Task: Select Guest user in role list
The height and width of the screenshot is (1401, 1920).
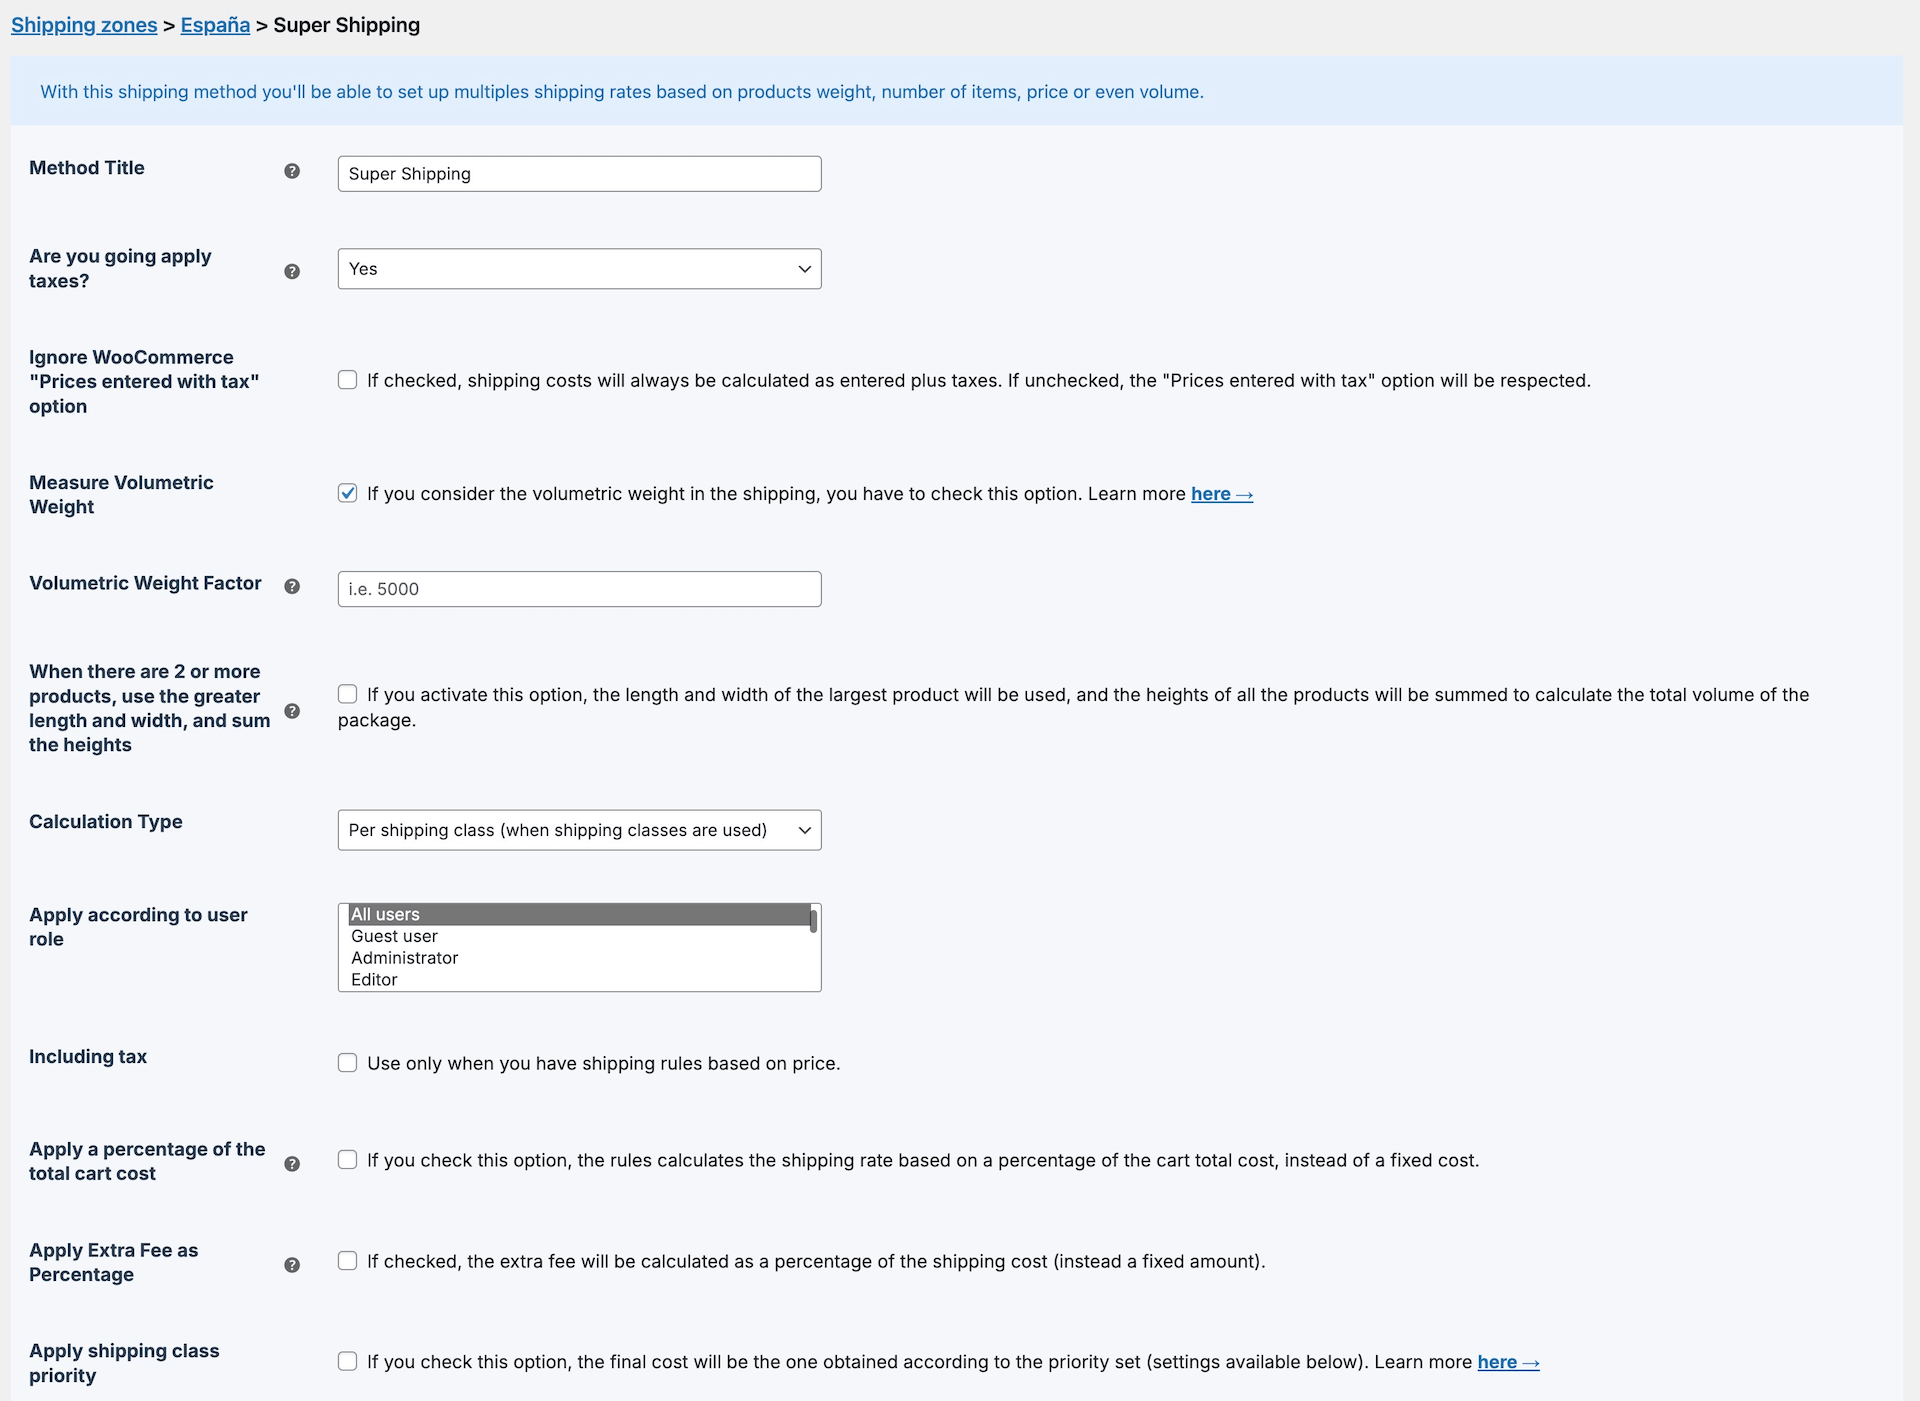Action: pyautogui.click(x=395, y=936)
